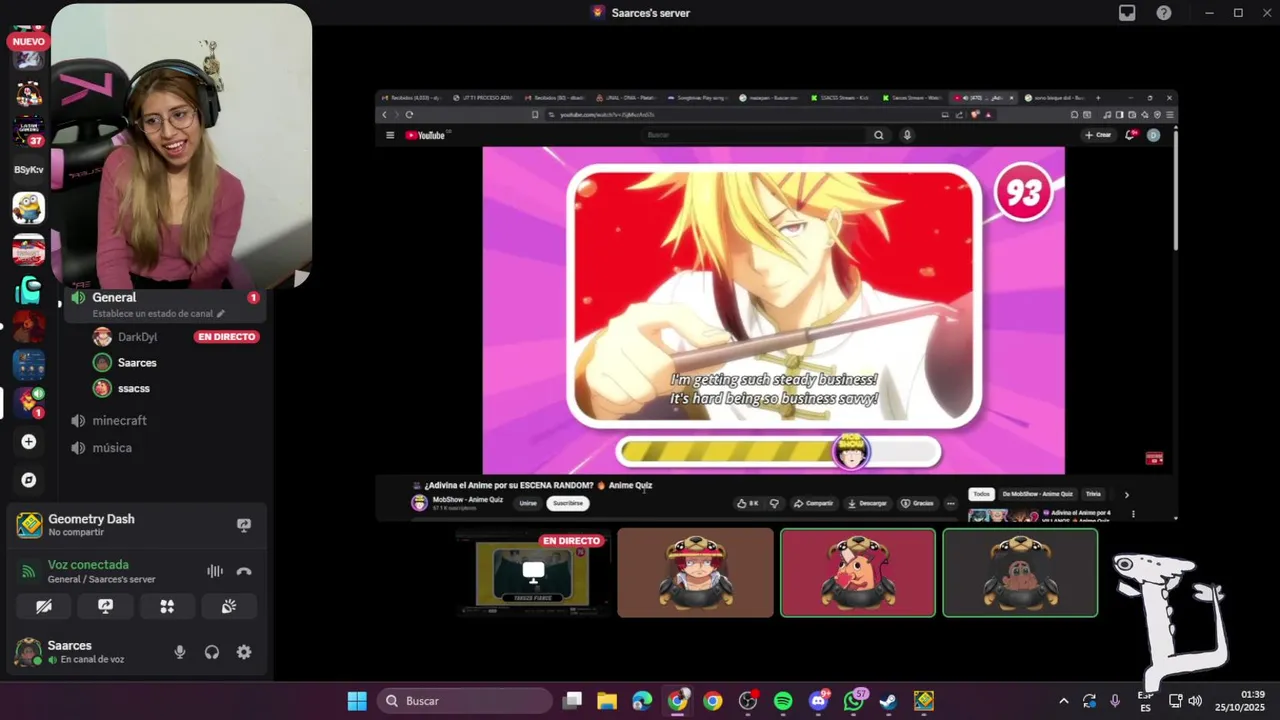1280x720 pixels.
Task: Select the Trivia filter chip
Action: tap(1094, 494)
